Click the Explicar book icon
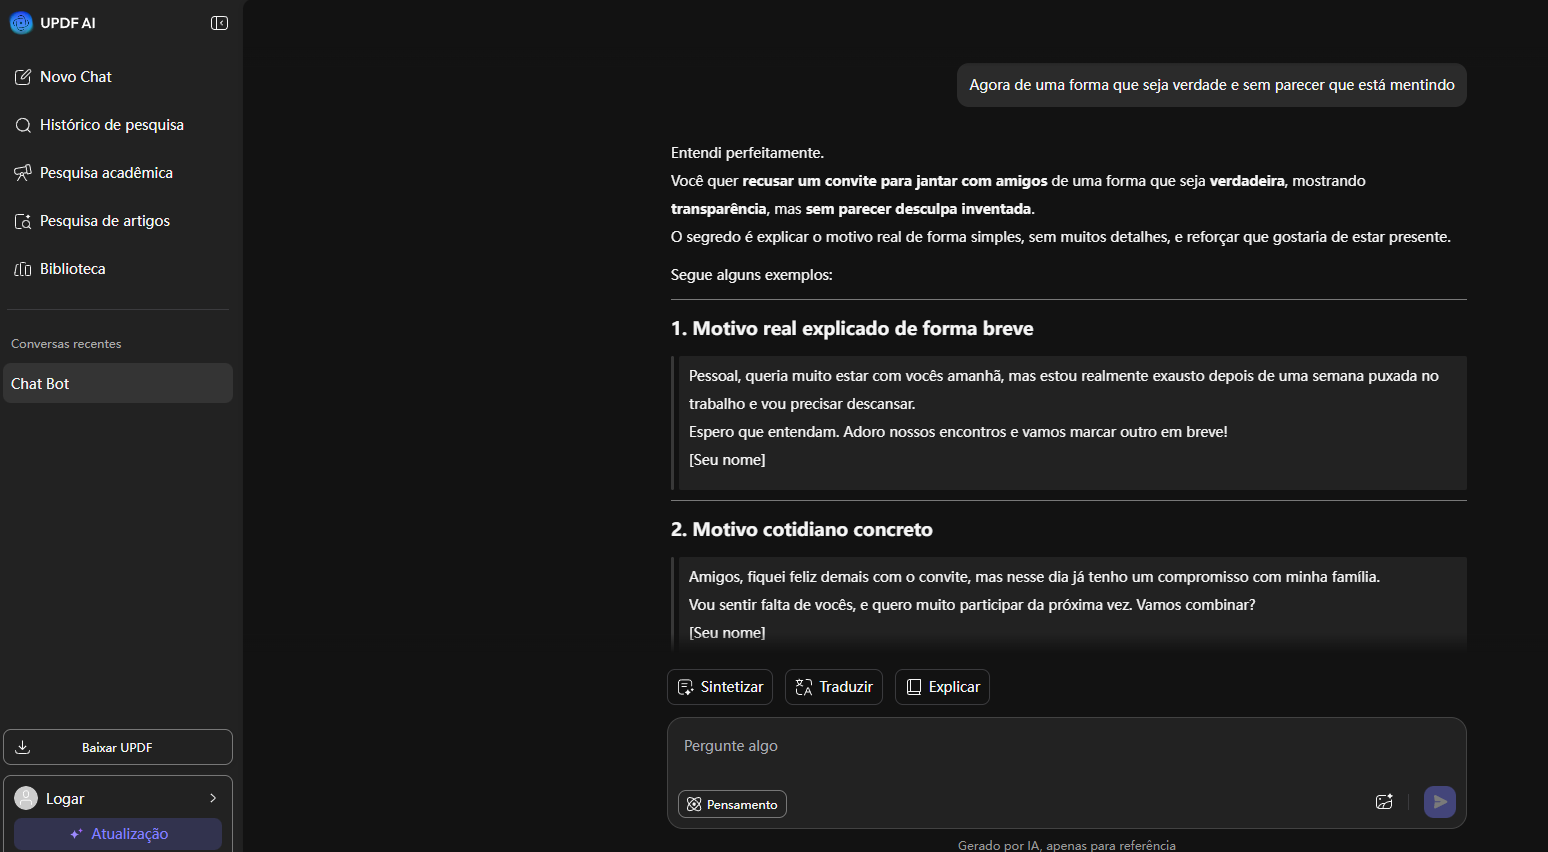 pyautogui.click(x=914, y=687)
